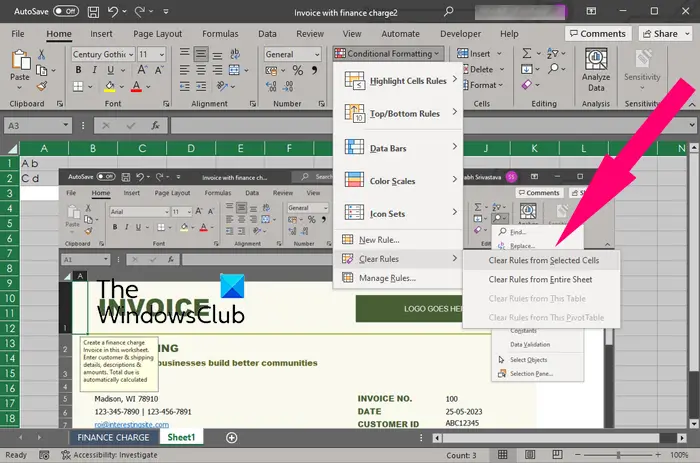700x463 pixels.
Task: Click the Paste clipboard icon
Action: pyautogui.click(x=20, y=60)
